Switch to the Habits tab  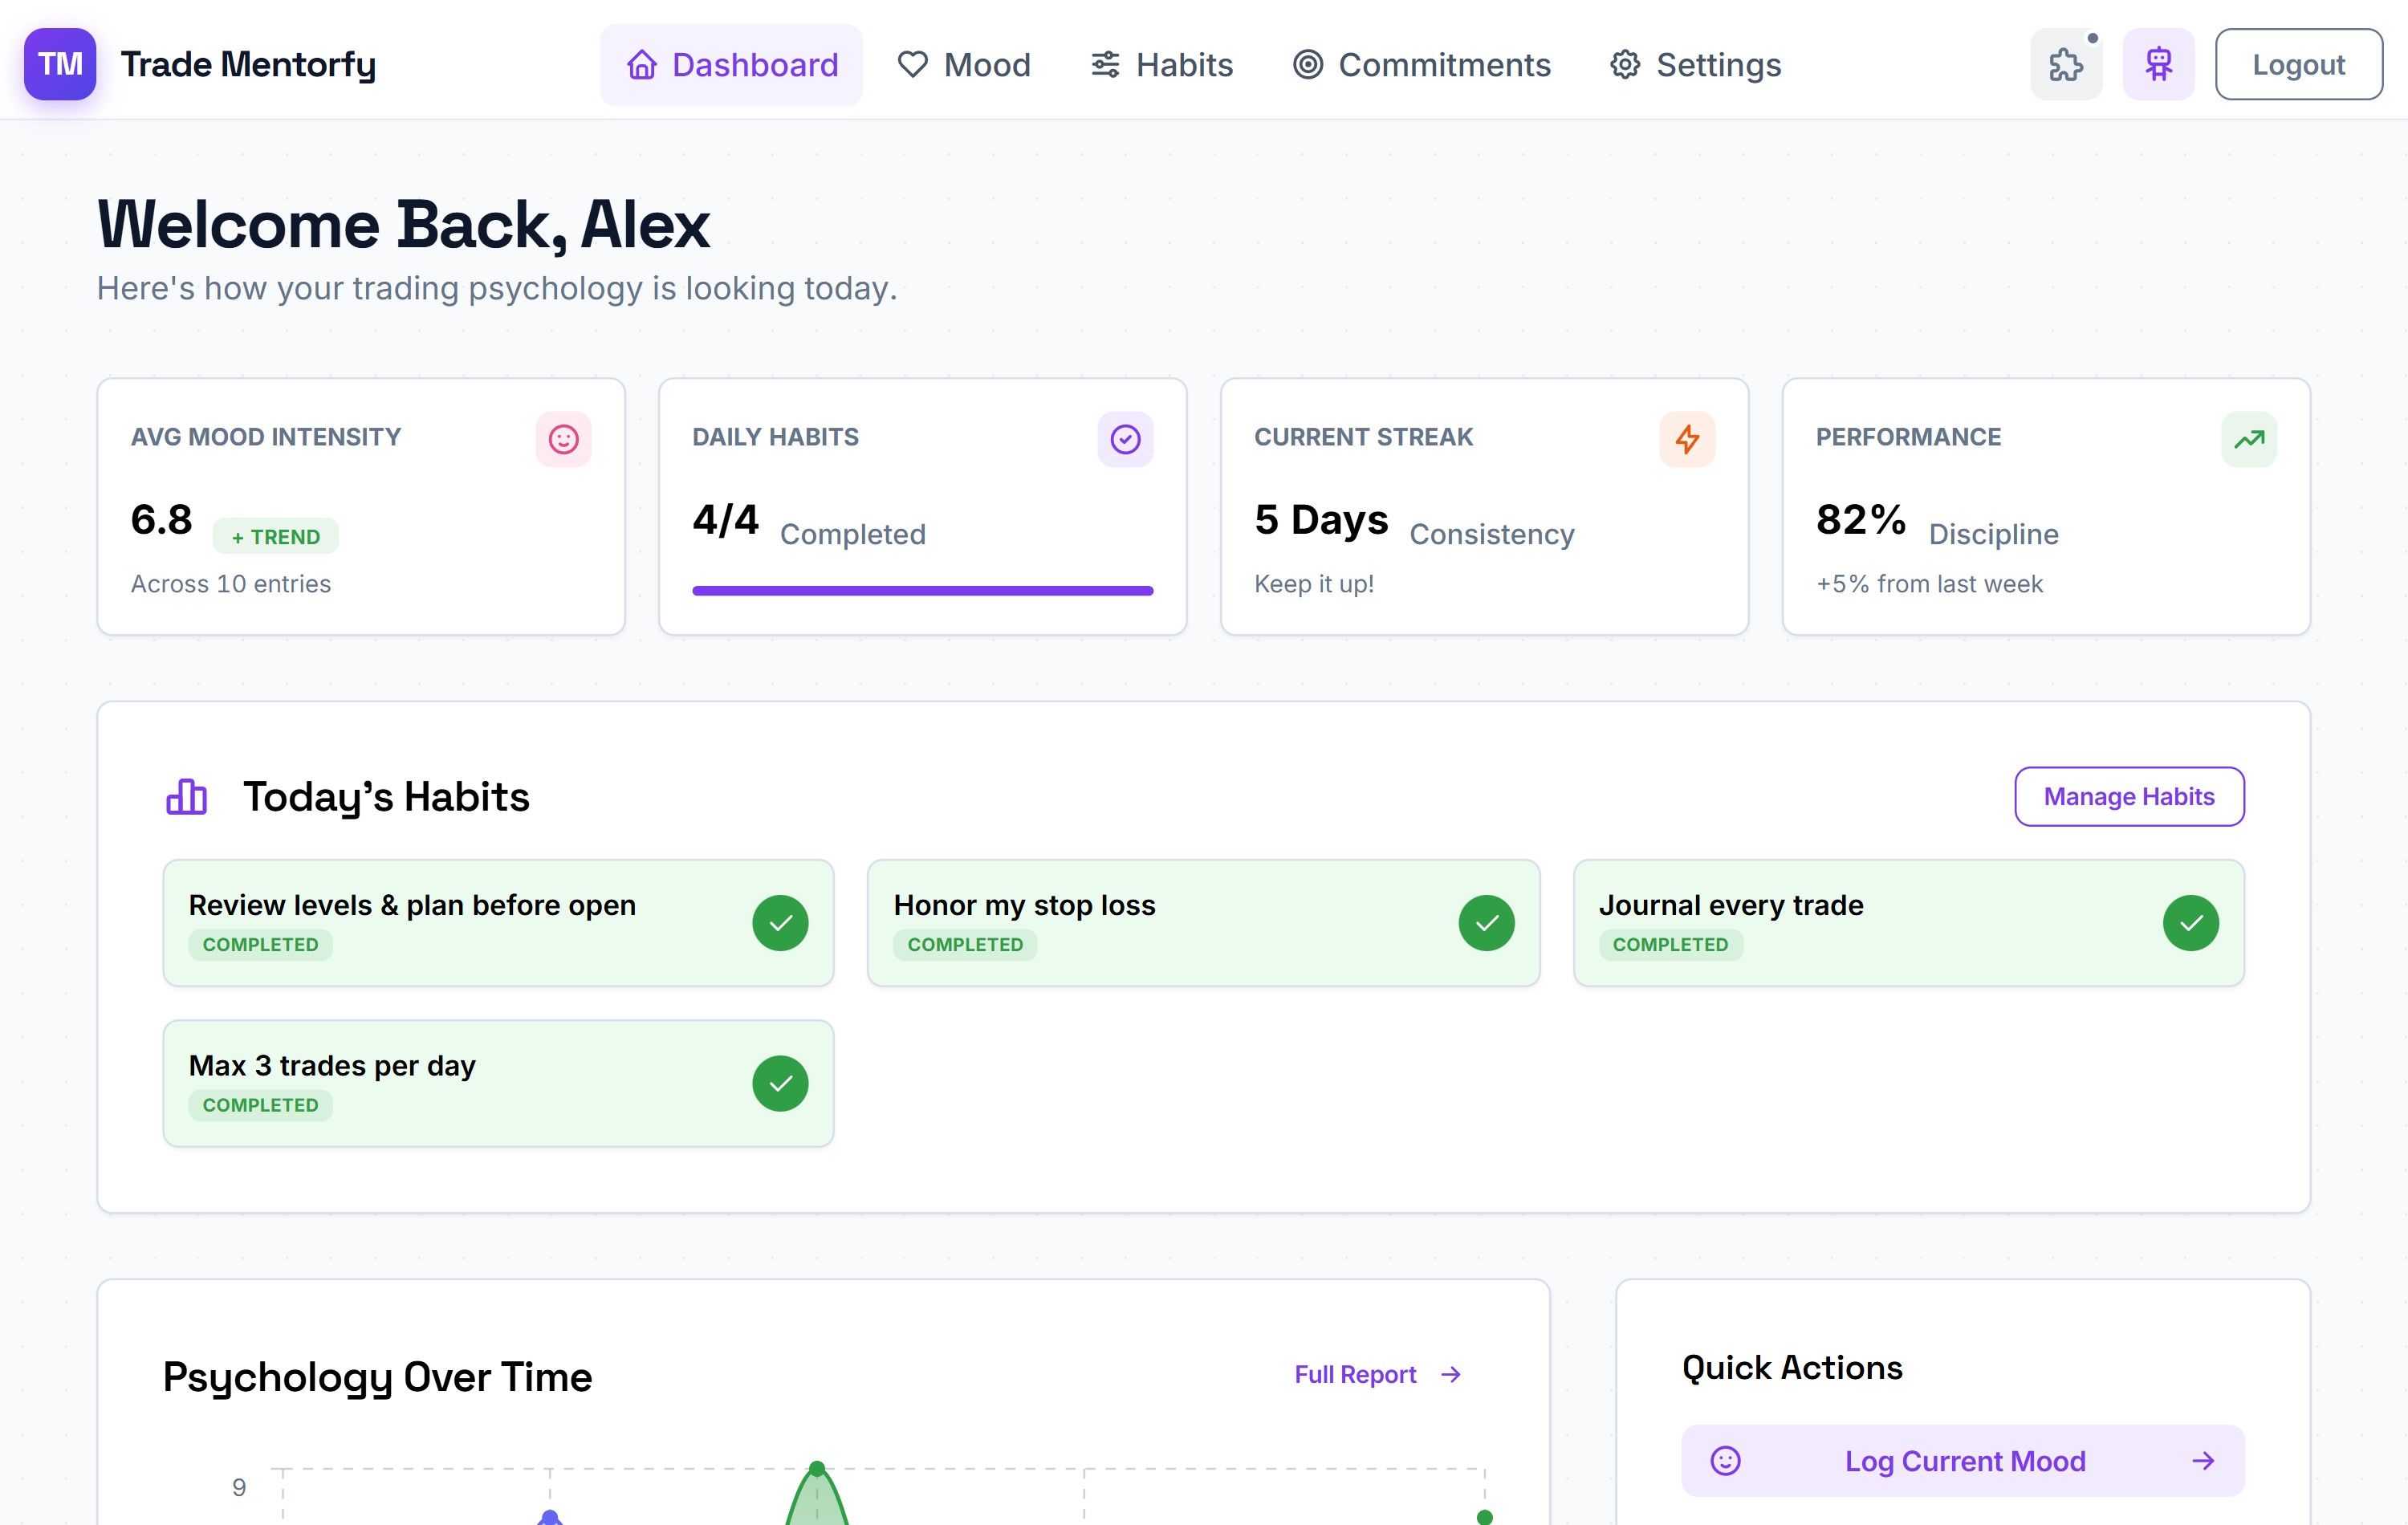coord(1162,65)
